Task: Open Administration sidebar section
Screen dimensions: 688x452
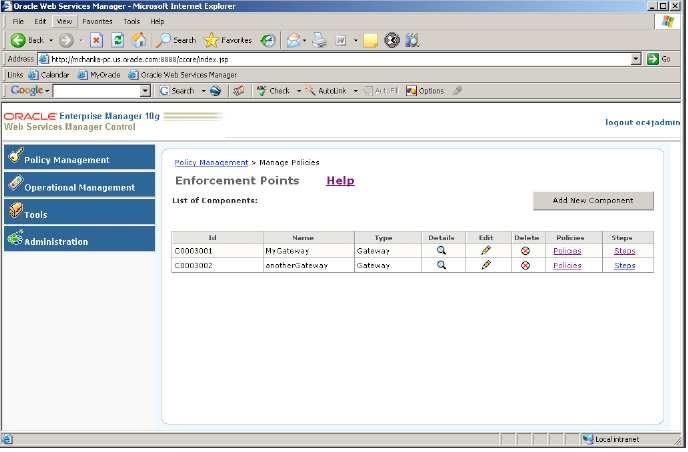Action: tap(79, 239)
